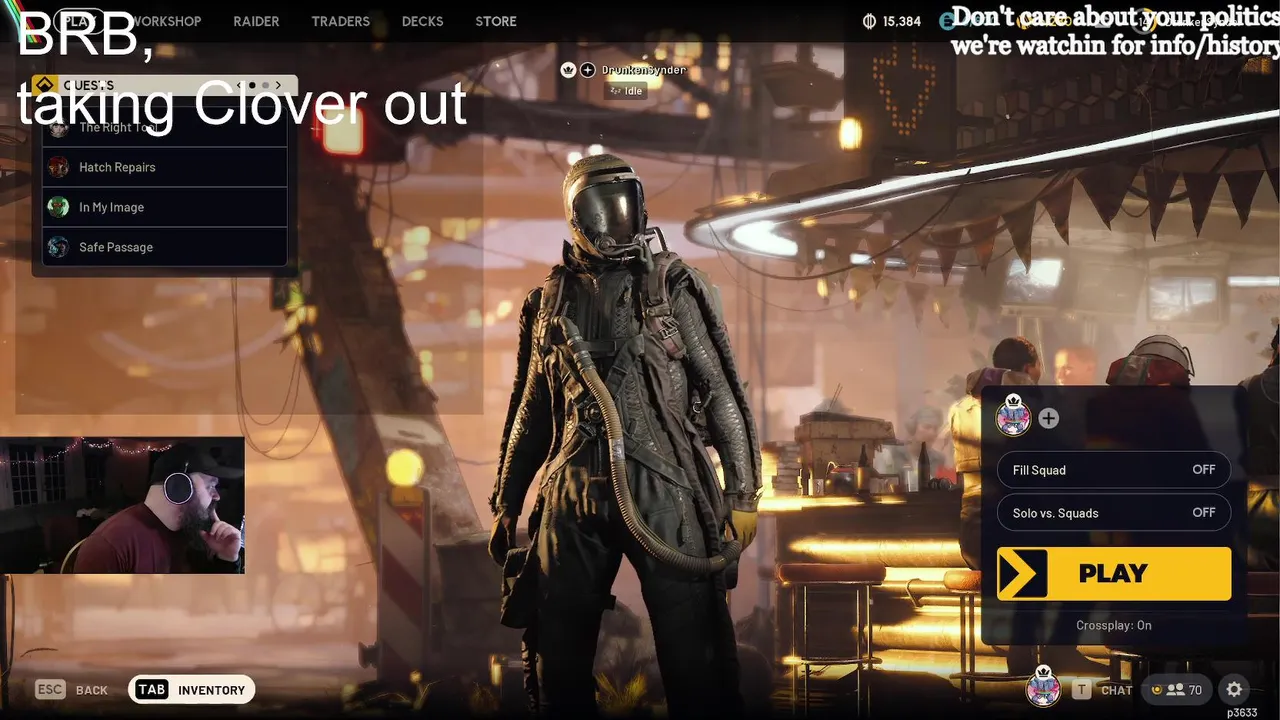Click Safe Passage quest giver portrait
This screenshot has width=1280, height=720.
[59, 247]
